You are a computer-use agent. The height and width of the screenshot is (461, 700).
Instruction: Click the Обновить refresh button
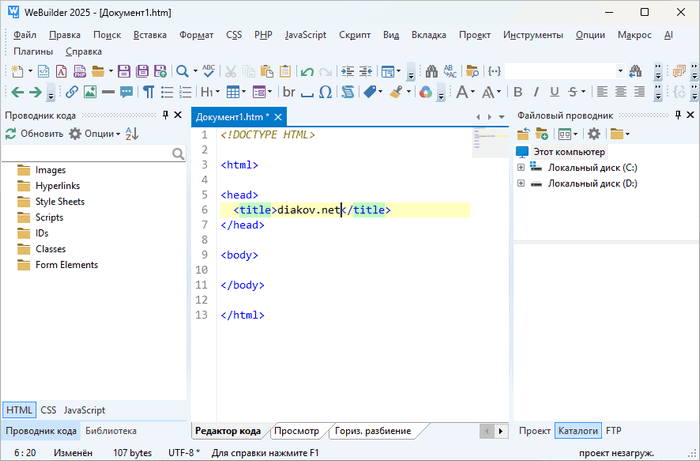(34, 133)
